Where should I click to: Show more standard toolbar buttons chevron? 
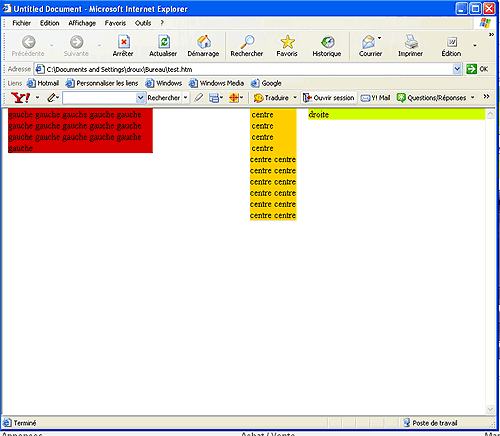click(x=491, y=35)
